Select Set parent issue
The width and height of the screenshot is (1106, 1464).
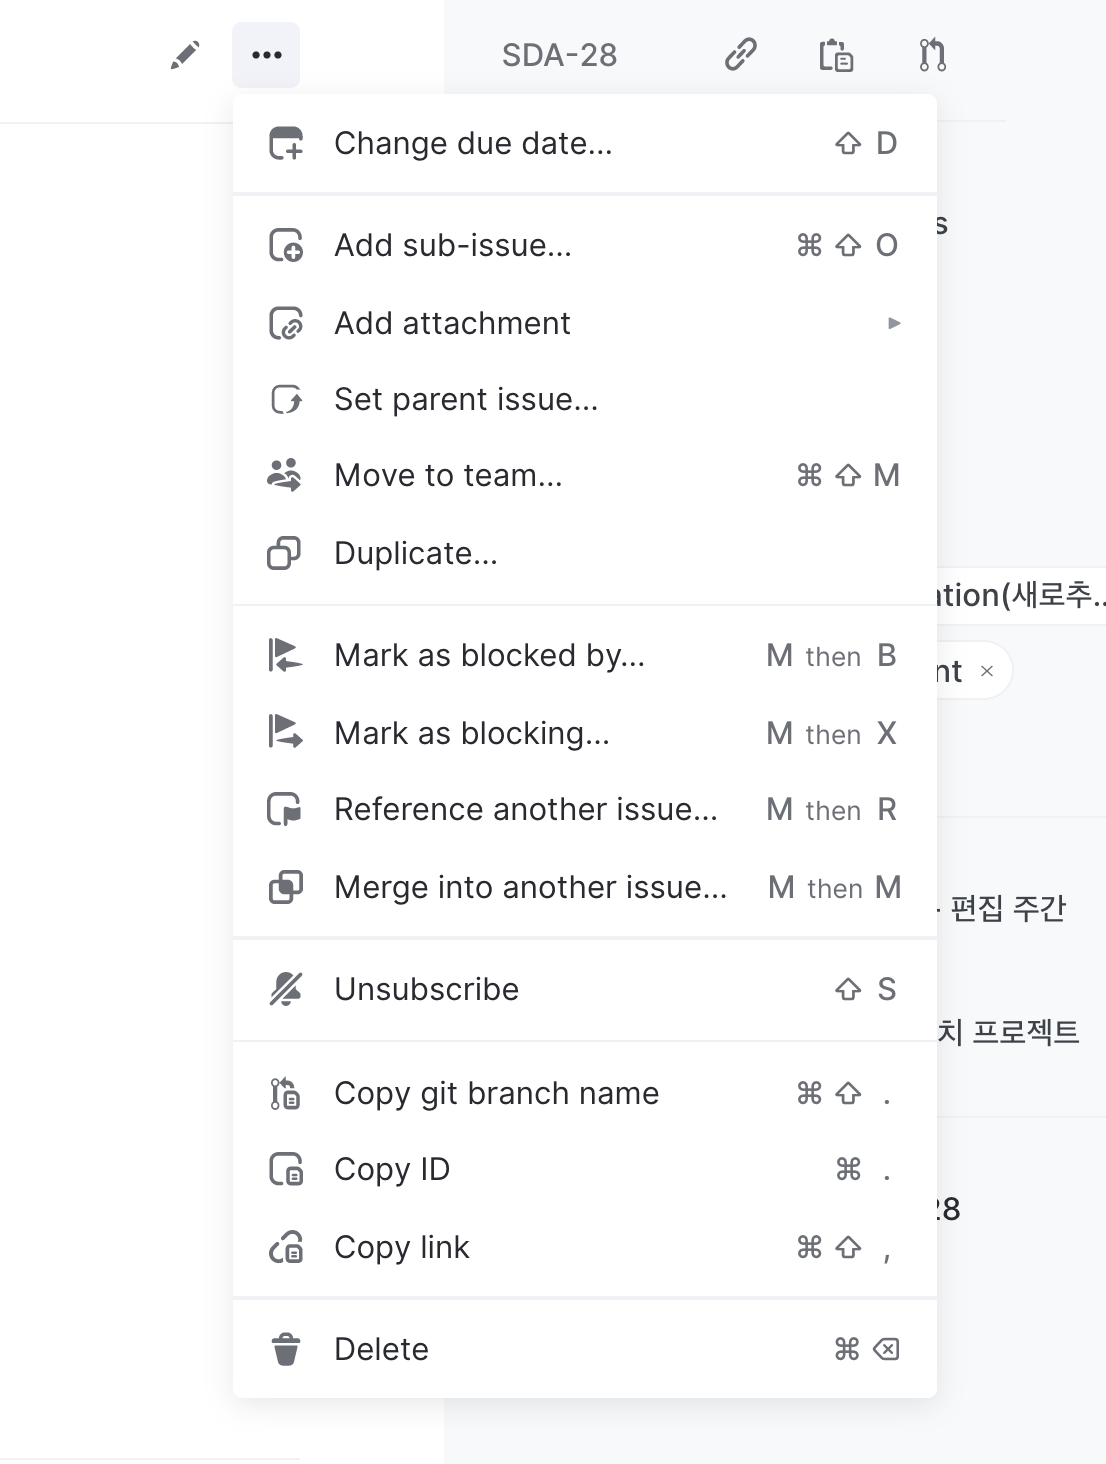click(466, 400)
